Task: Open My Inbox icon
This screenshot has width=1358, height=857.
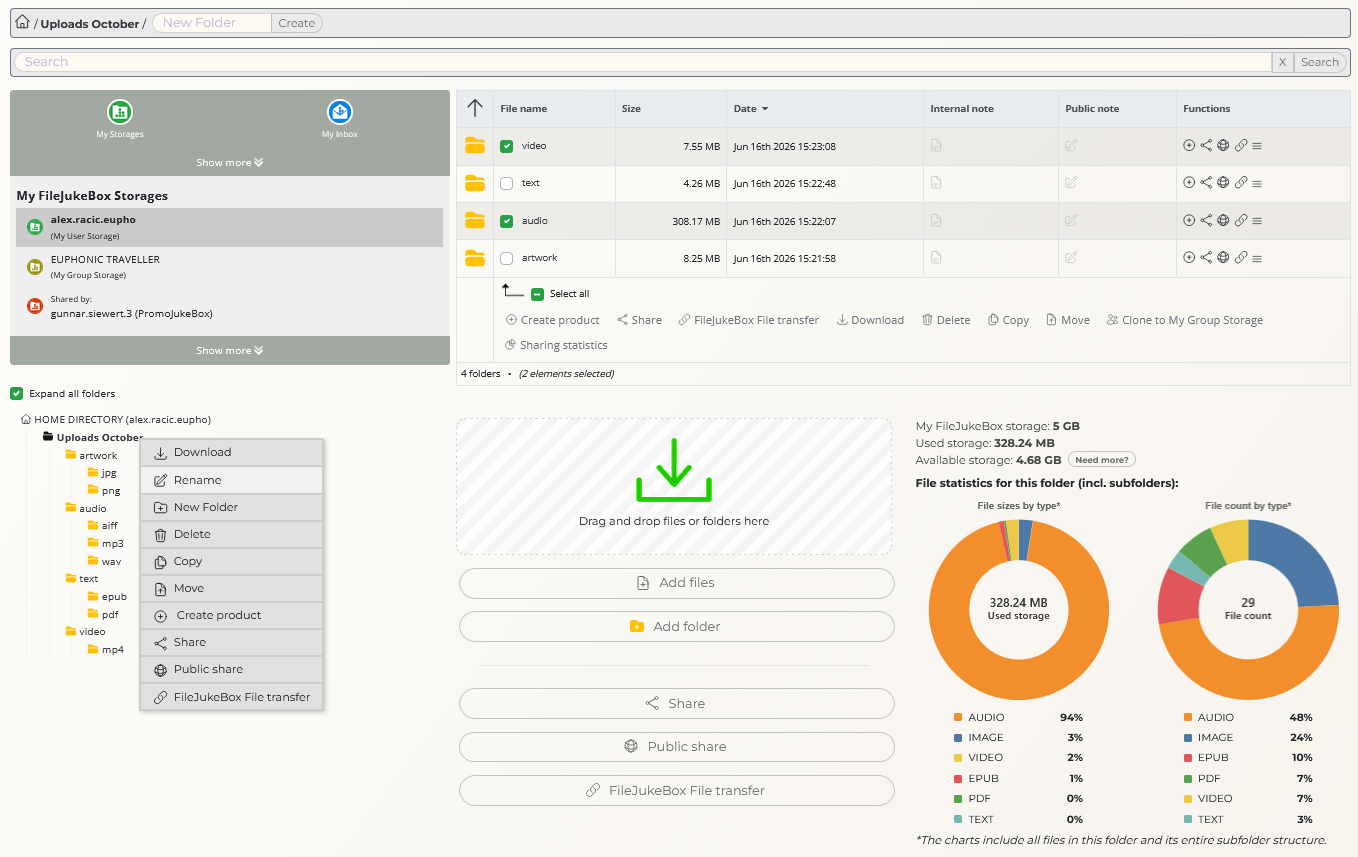Action: (340, 112)
